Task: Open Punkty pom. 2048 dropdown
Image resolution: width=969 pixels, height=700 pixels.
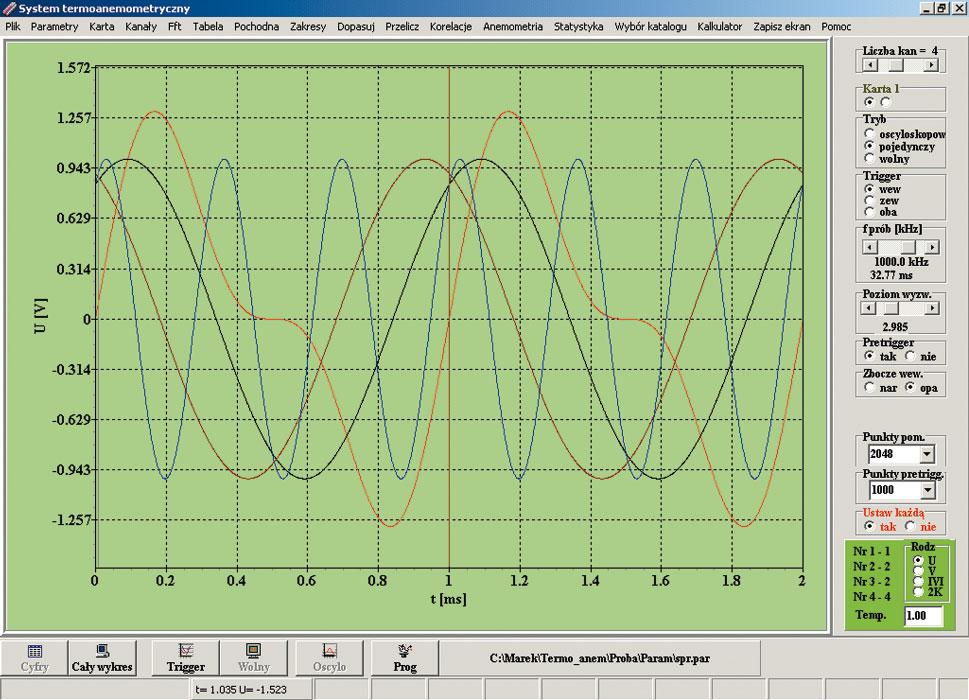Action: pyautogui.click(x=926, y=454)
